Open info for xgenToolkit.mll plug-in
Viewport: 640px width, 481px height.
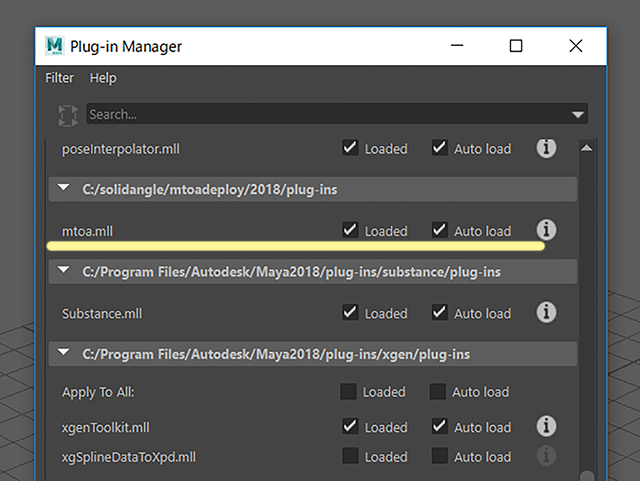(546, 426)
